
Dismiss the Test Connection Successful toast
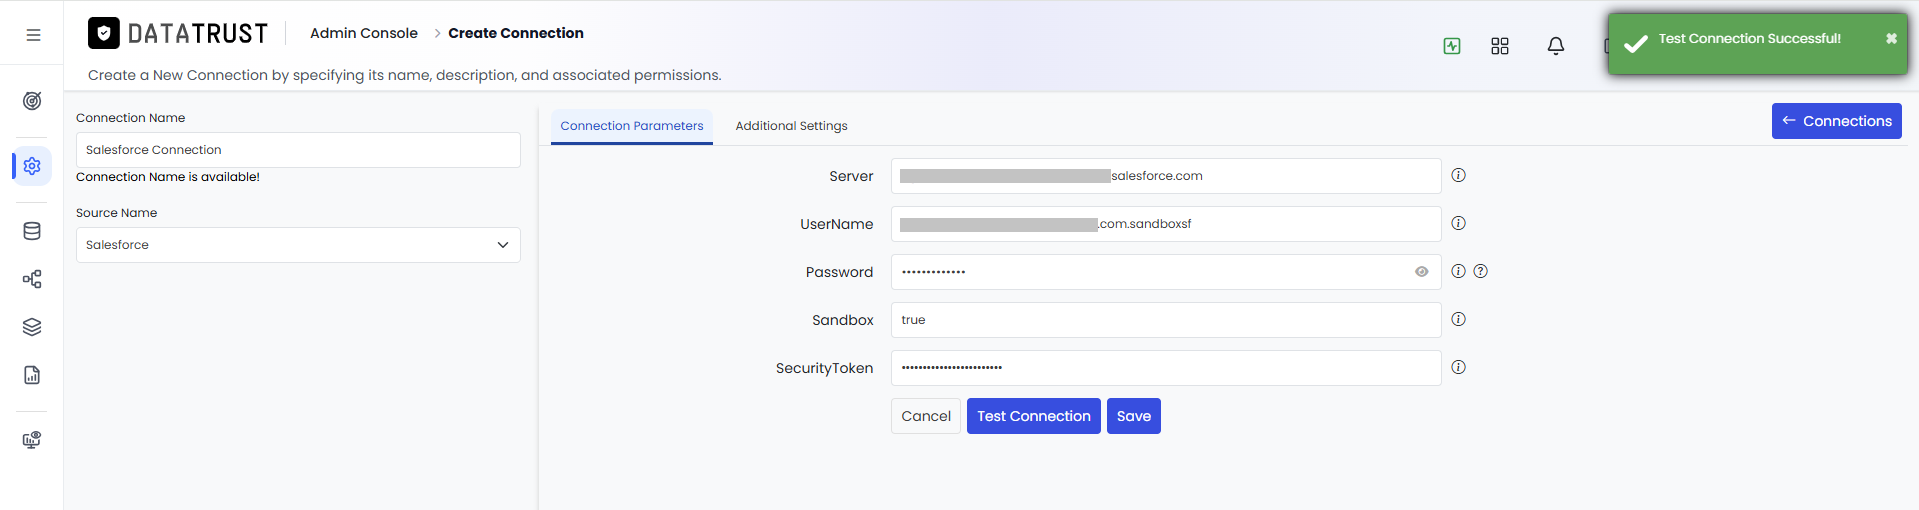[x=1891, y=39]
